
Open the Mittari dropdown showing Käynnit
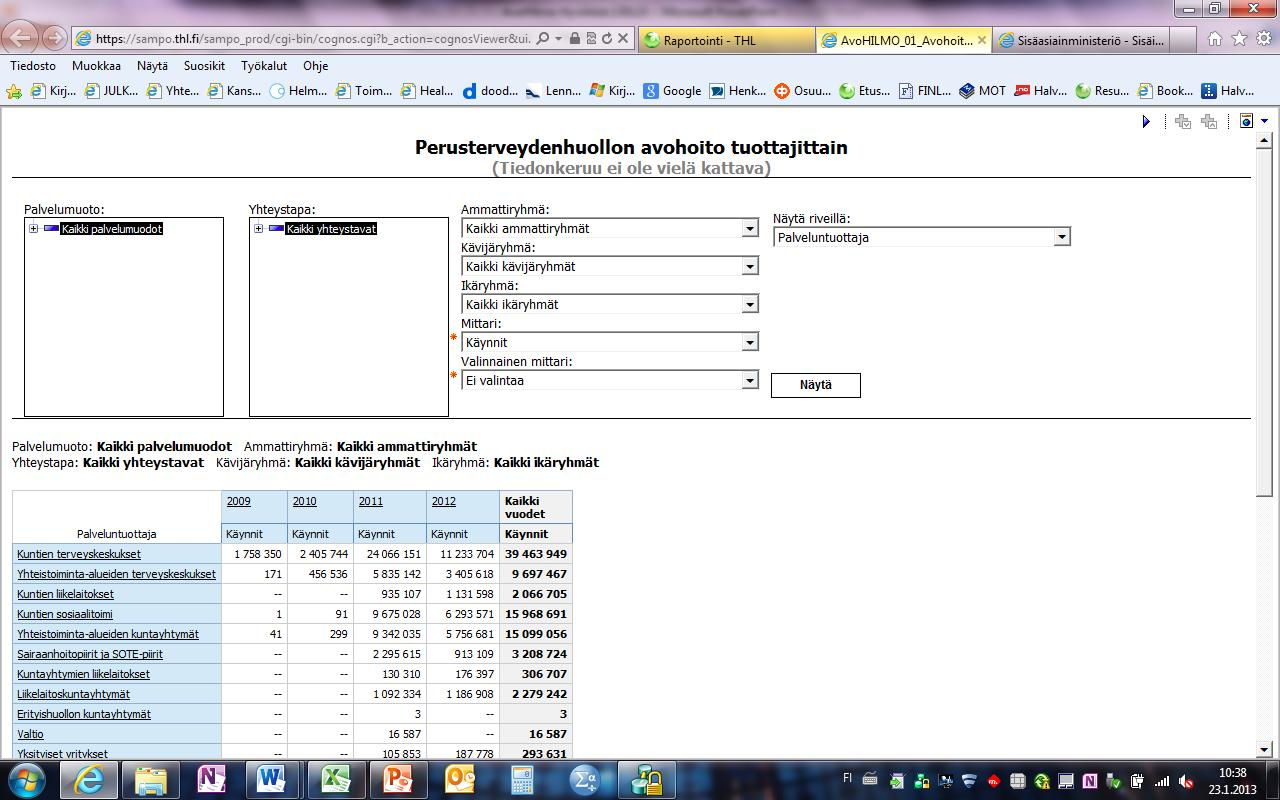point(750,343)
